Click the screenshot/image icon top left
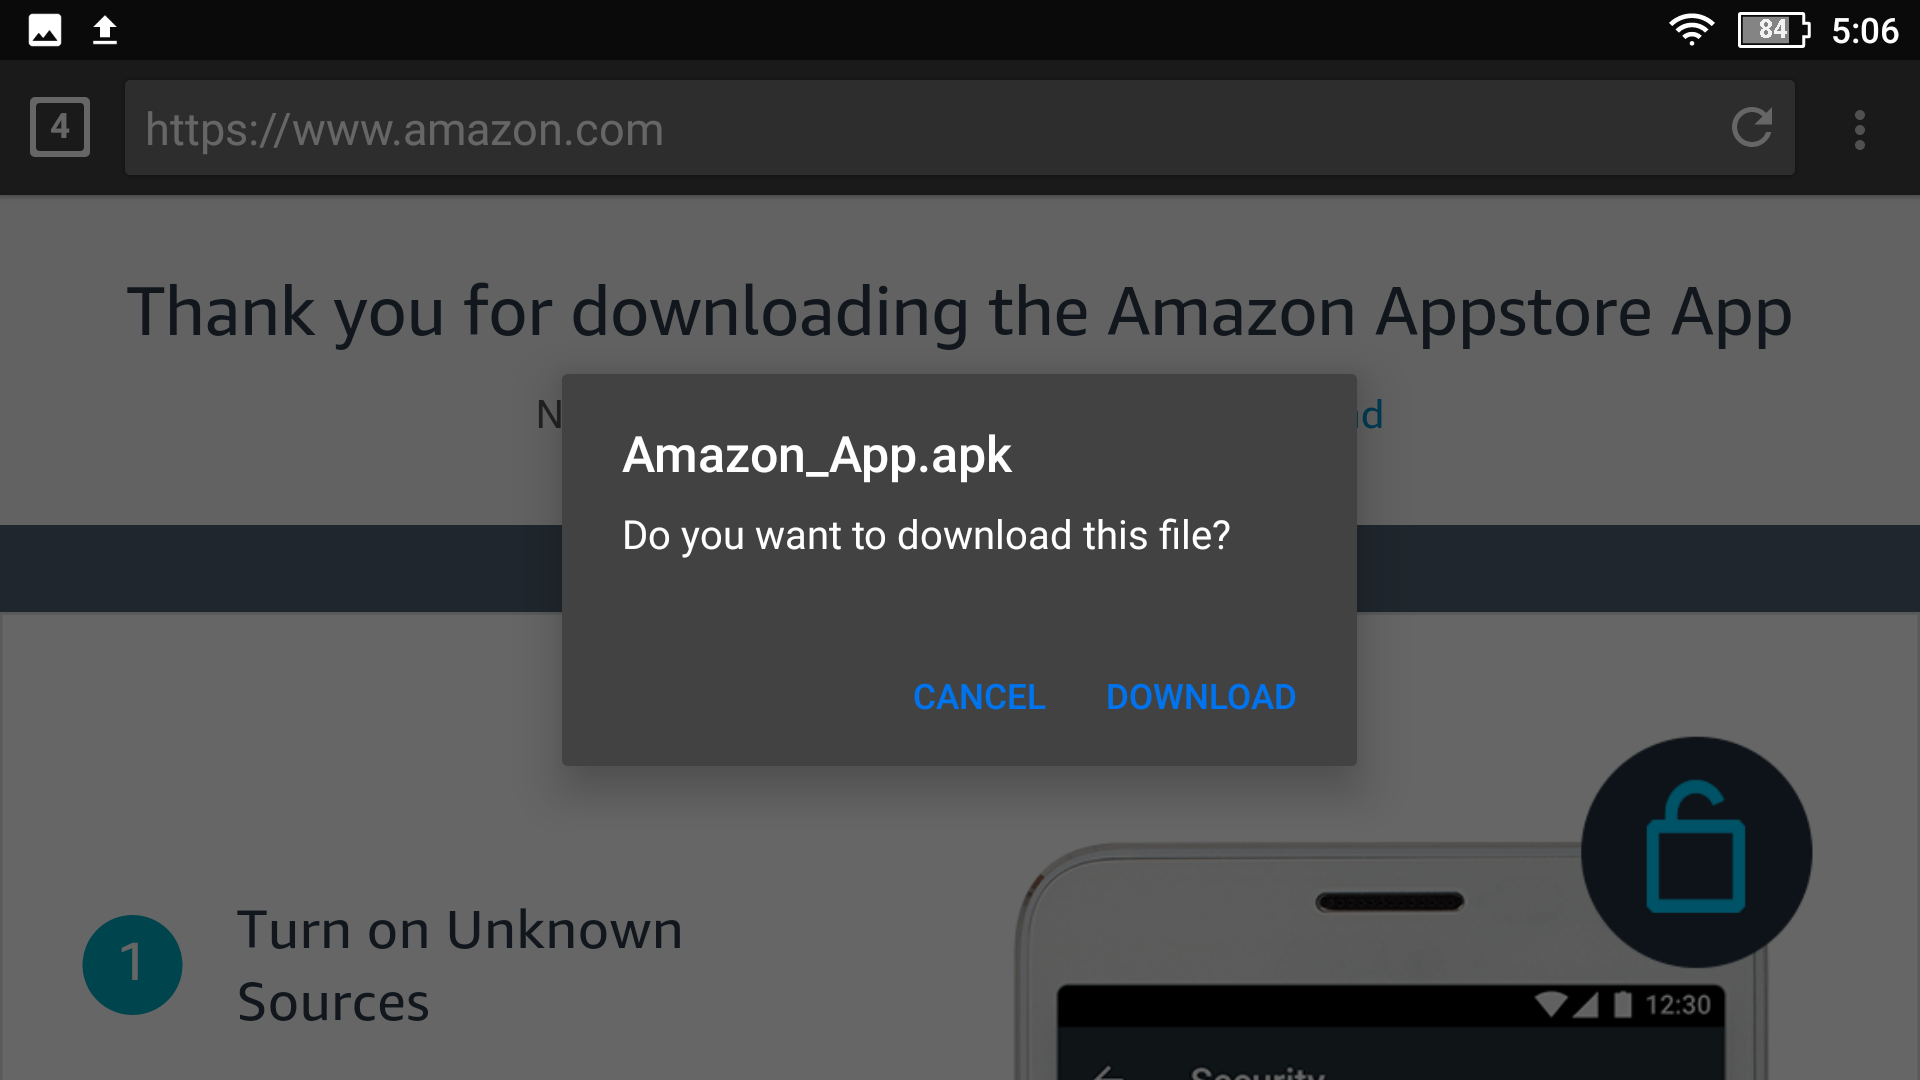The image size is (1920, 1080). 42,29
